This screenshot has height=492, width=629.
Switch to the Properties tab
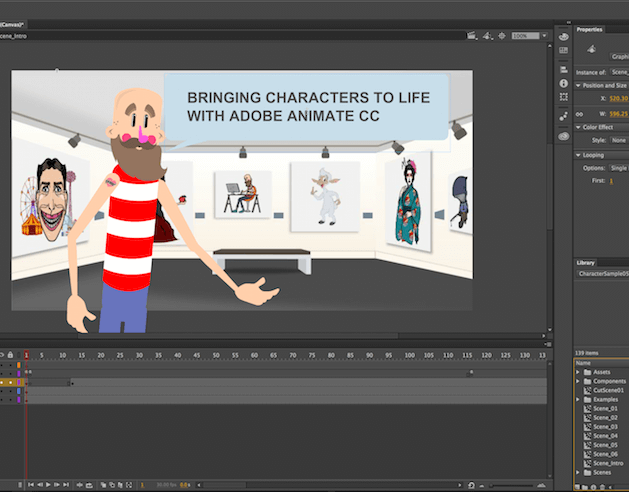589,29
